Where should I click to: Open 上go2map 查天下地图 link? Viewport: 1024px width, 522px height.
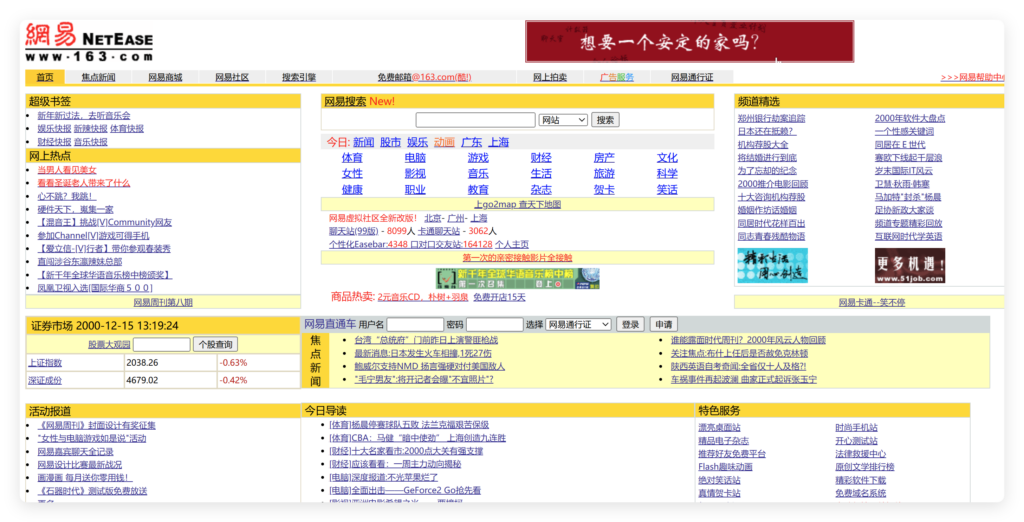tap(517, 204)
